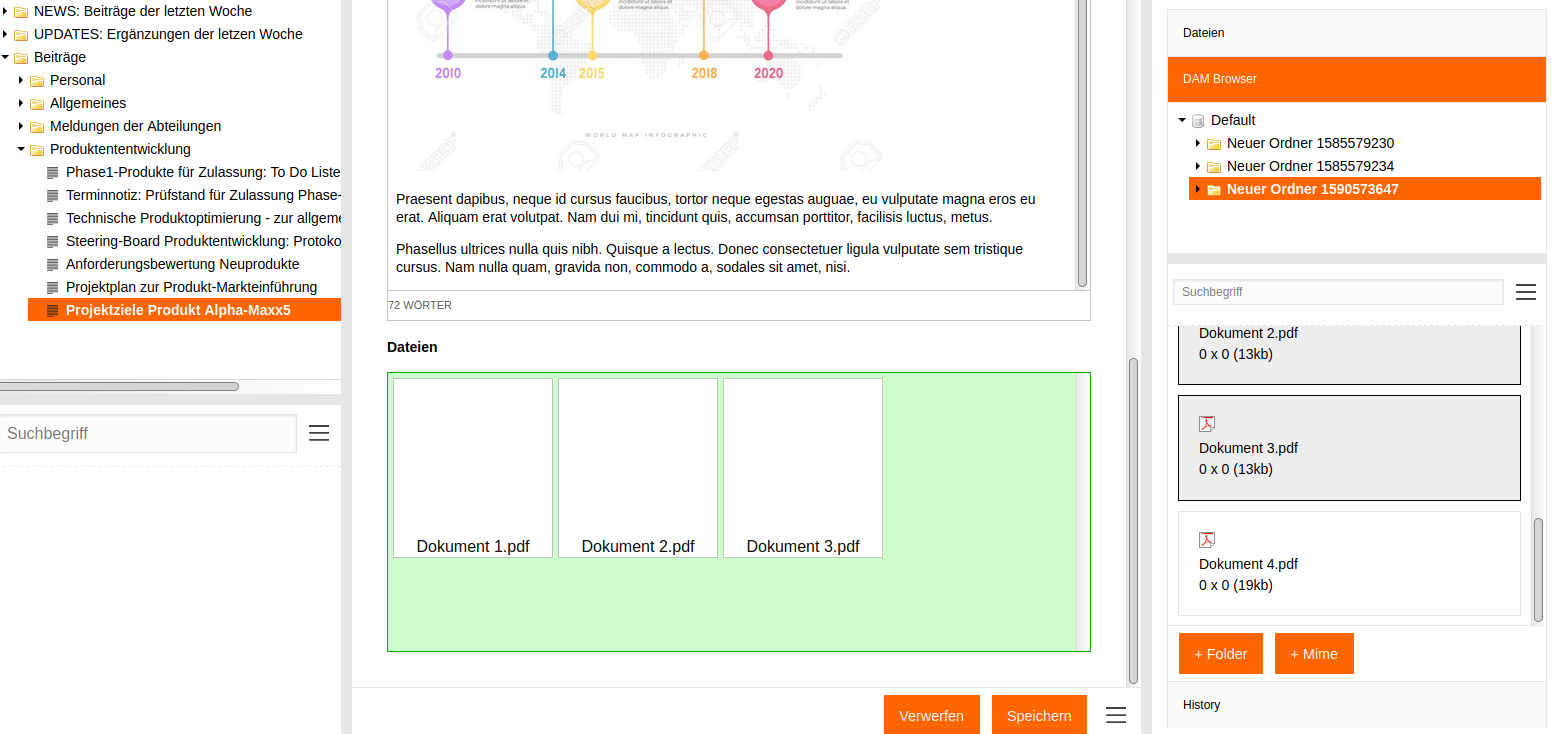
Task: Open hamburger menu next to left Suchbegriff field
Action: tap(319, 433)
